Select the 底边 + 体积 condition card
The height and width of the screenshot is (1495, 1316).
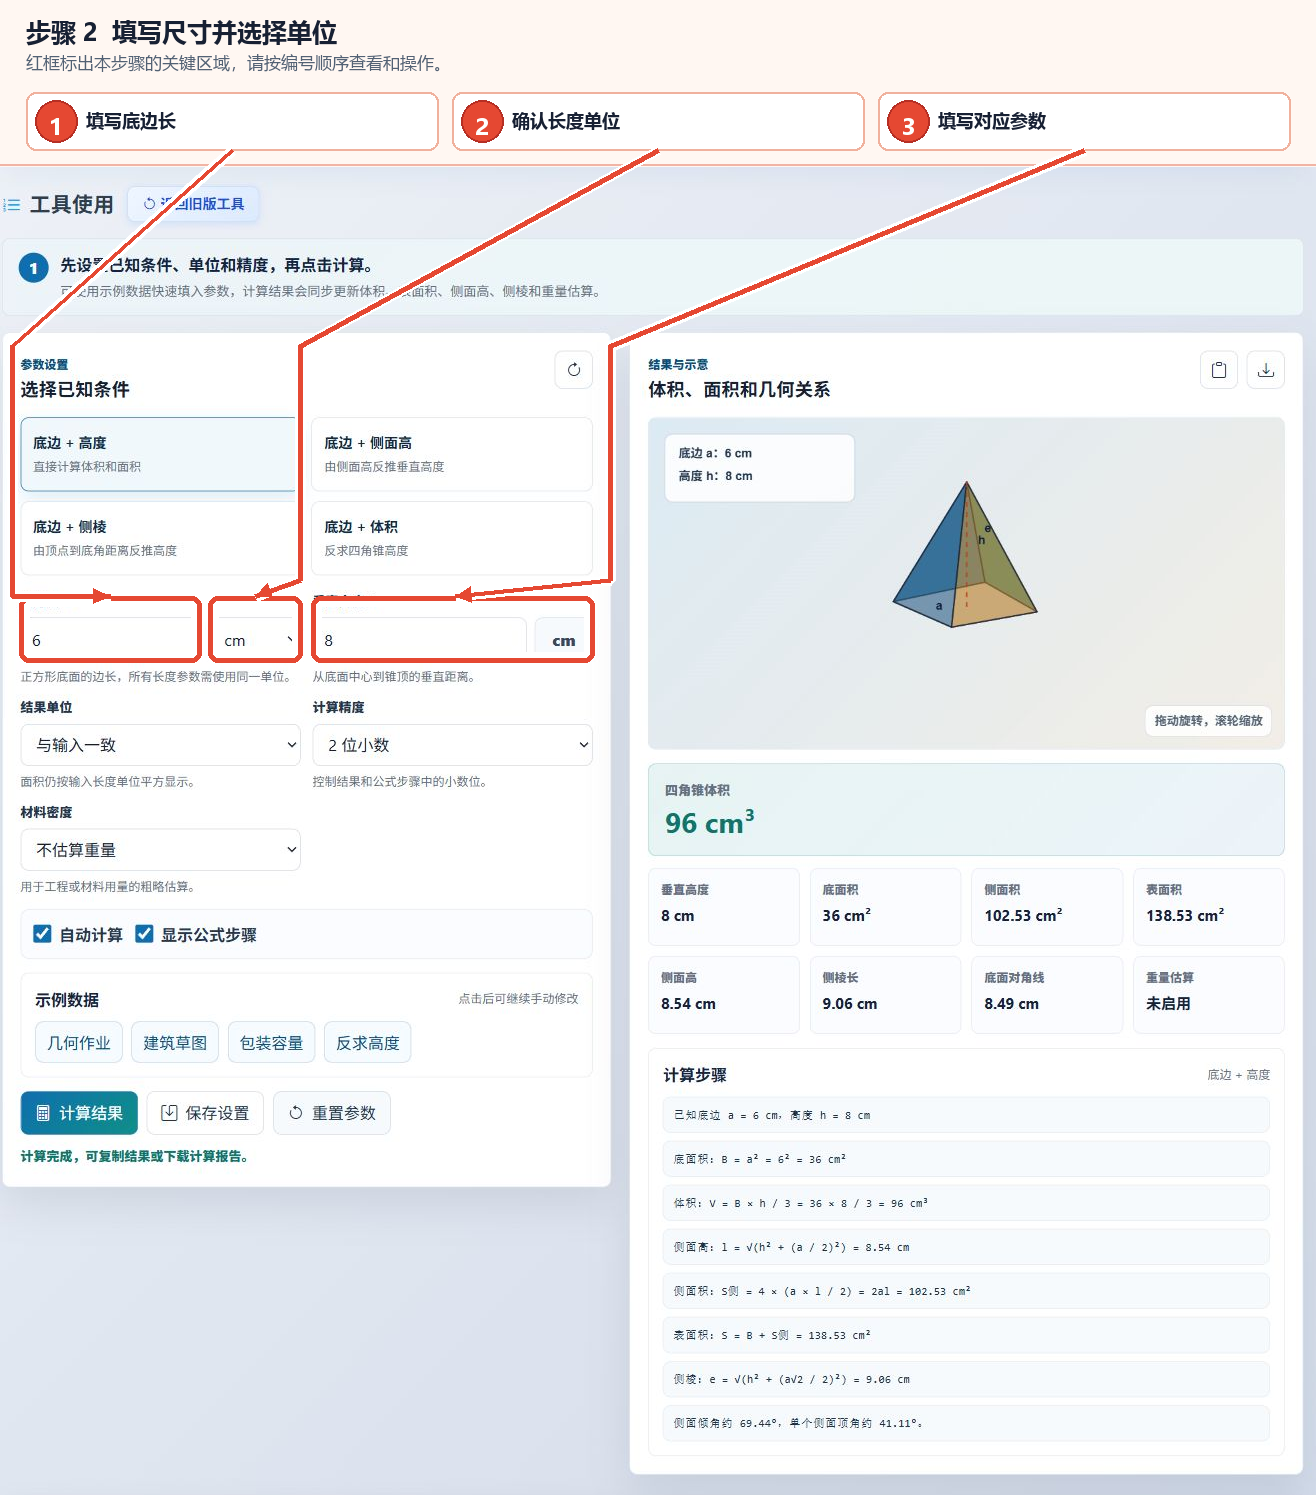tap(452, 538)
